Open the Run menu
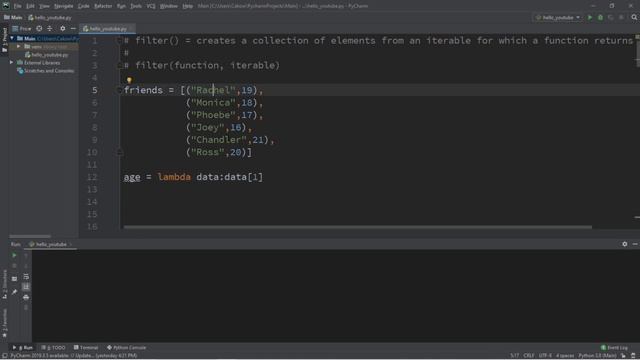The width and height of the screenshot is (640, 360). click(121, 6)
